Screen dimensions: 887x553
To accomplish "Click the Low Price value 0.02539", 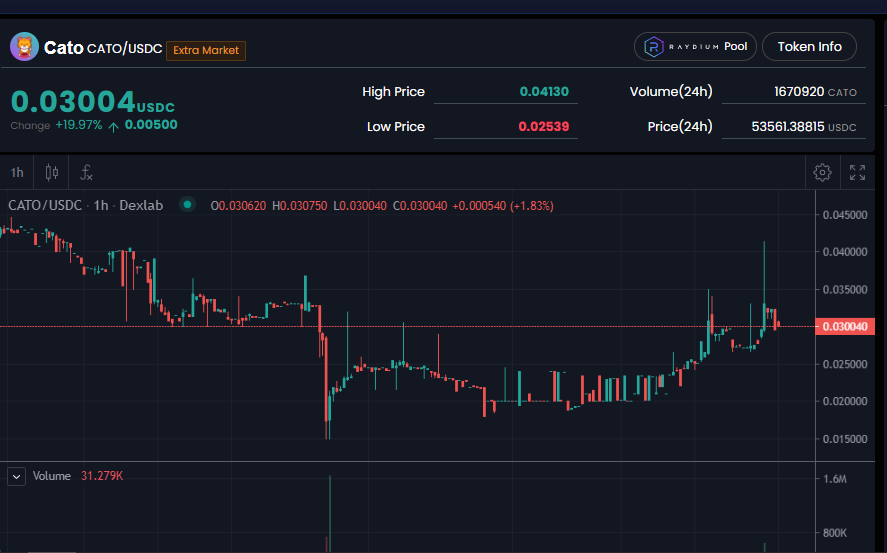I will tap(544, 127).
